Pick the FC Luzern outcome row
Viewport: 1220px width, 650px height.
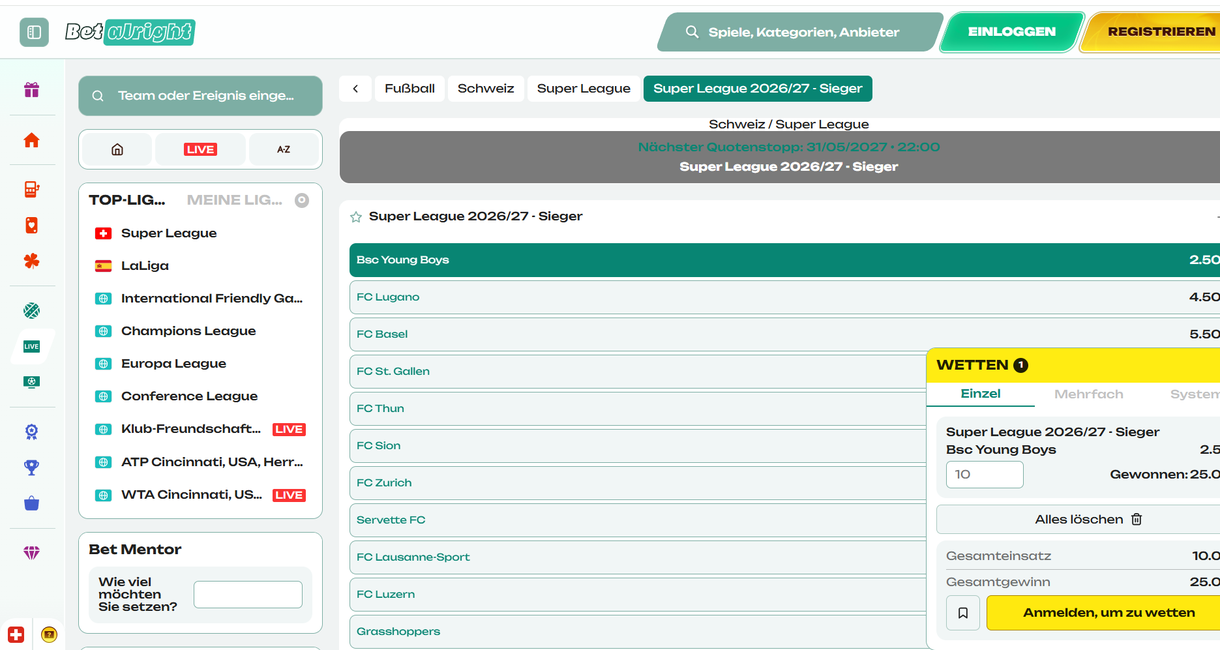(638, 594)
